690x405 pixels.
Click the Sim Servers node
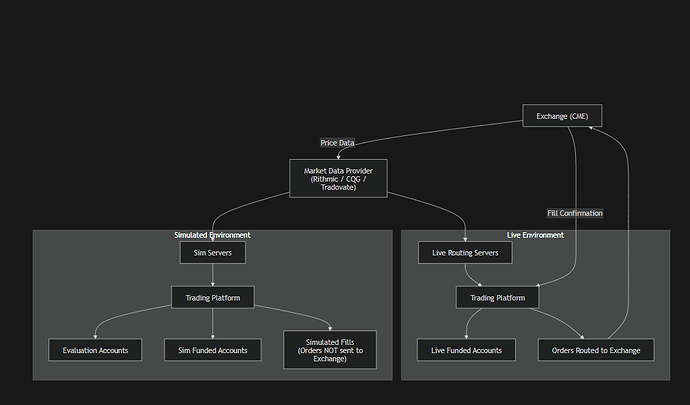point(212,253)
